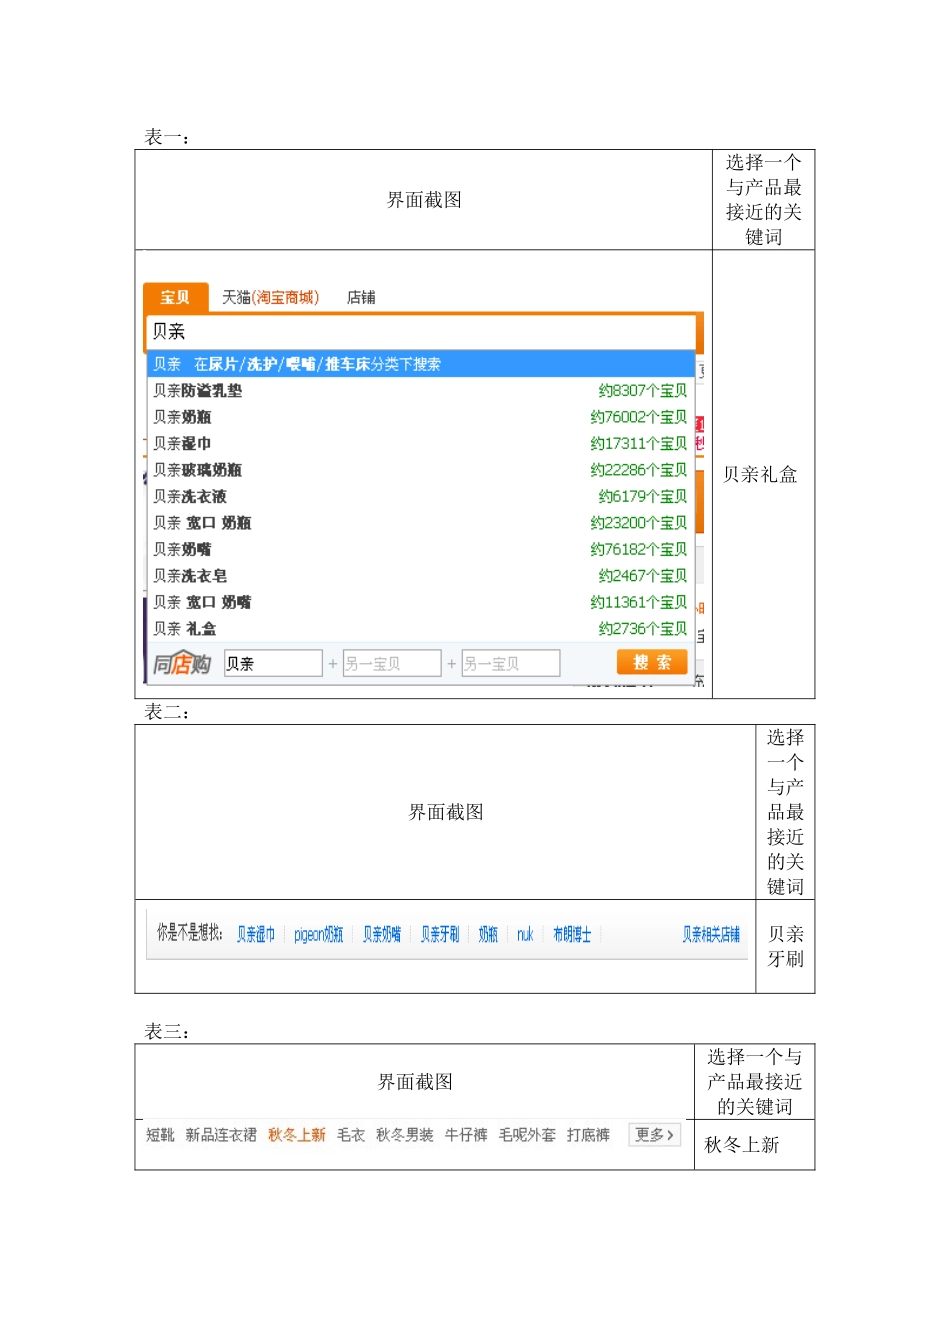Image resolution: width=950 pixels, height=1344 pixels.
Task: Click the 表二 heading text
Action: coord(167,712)
